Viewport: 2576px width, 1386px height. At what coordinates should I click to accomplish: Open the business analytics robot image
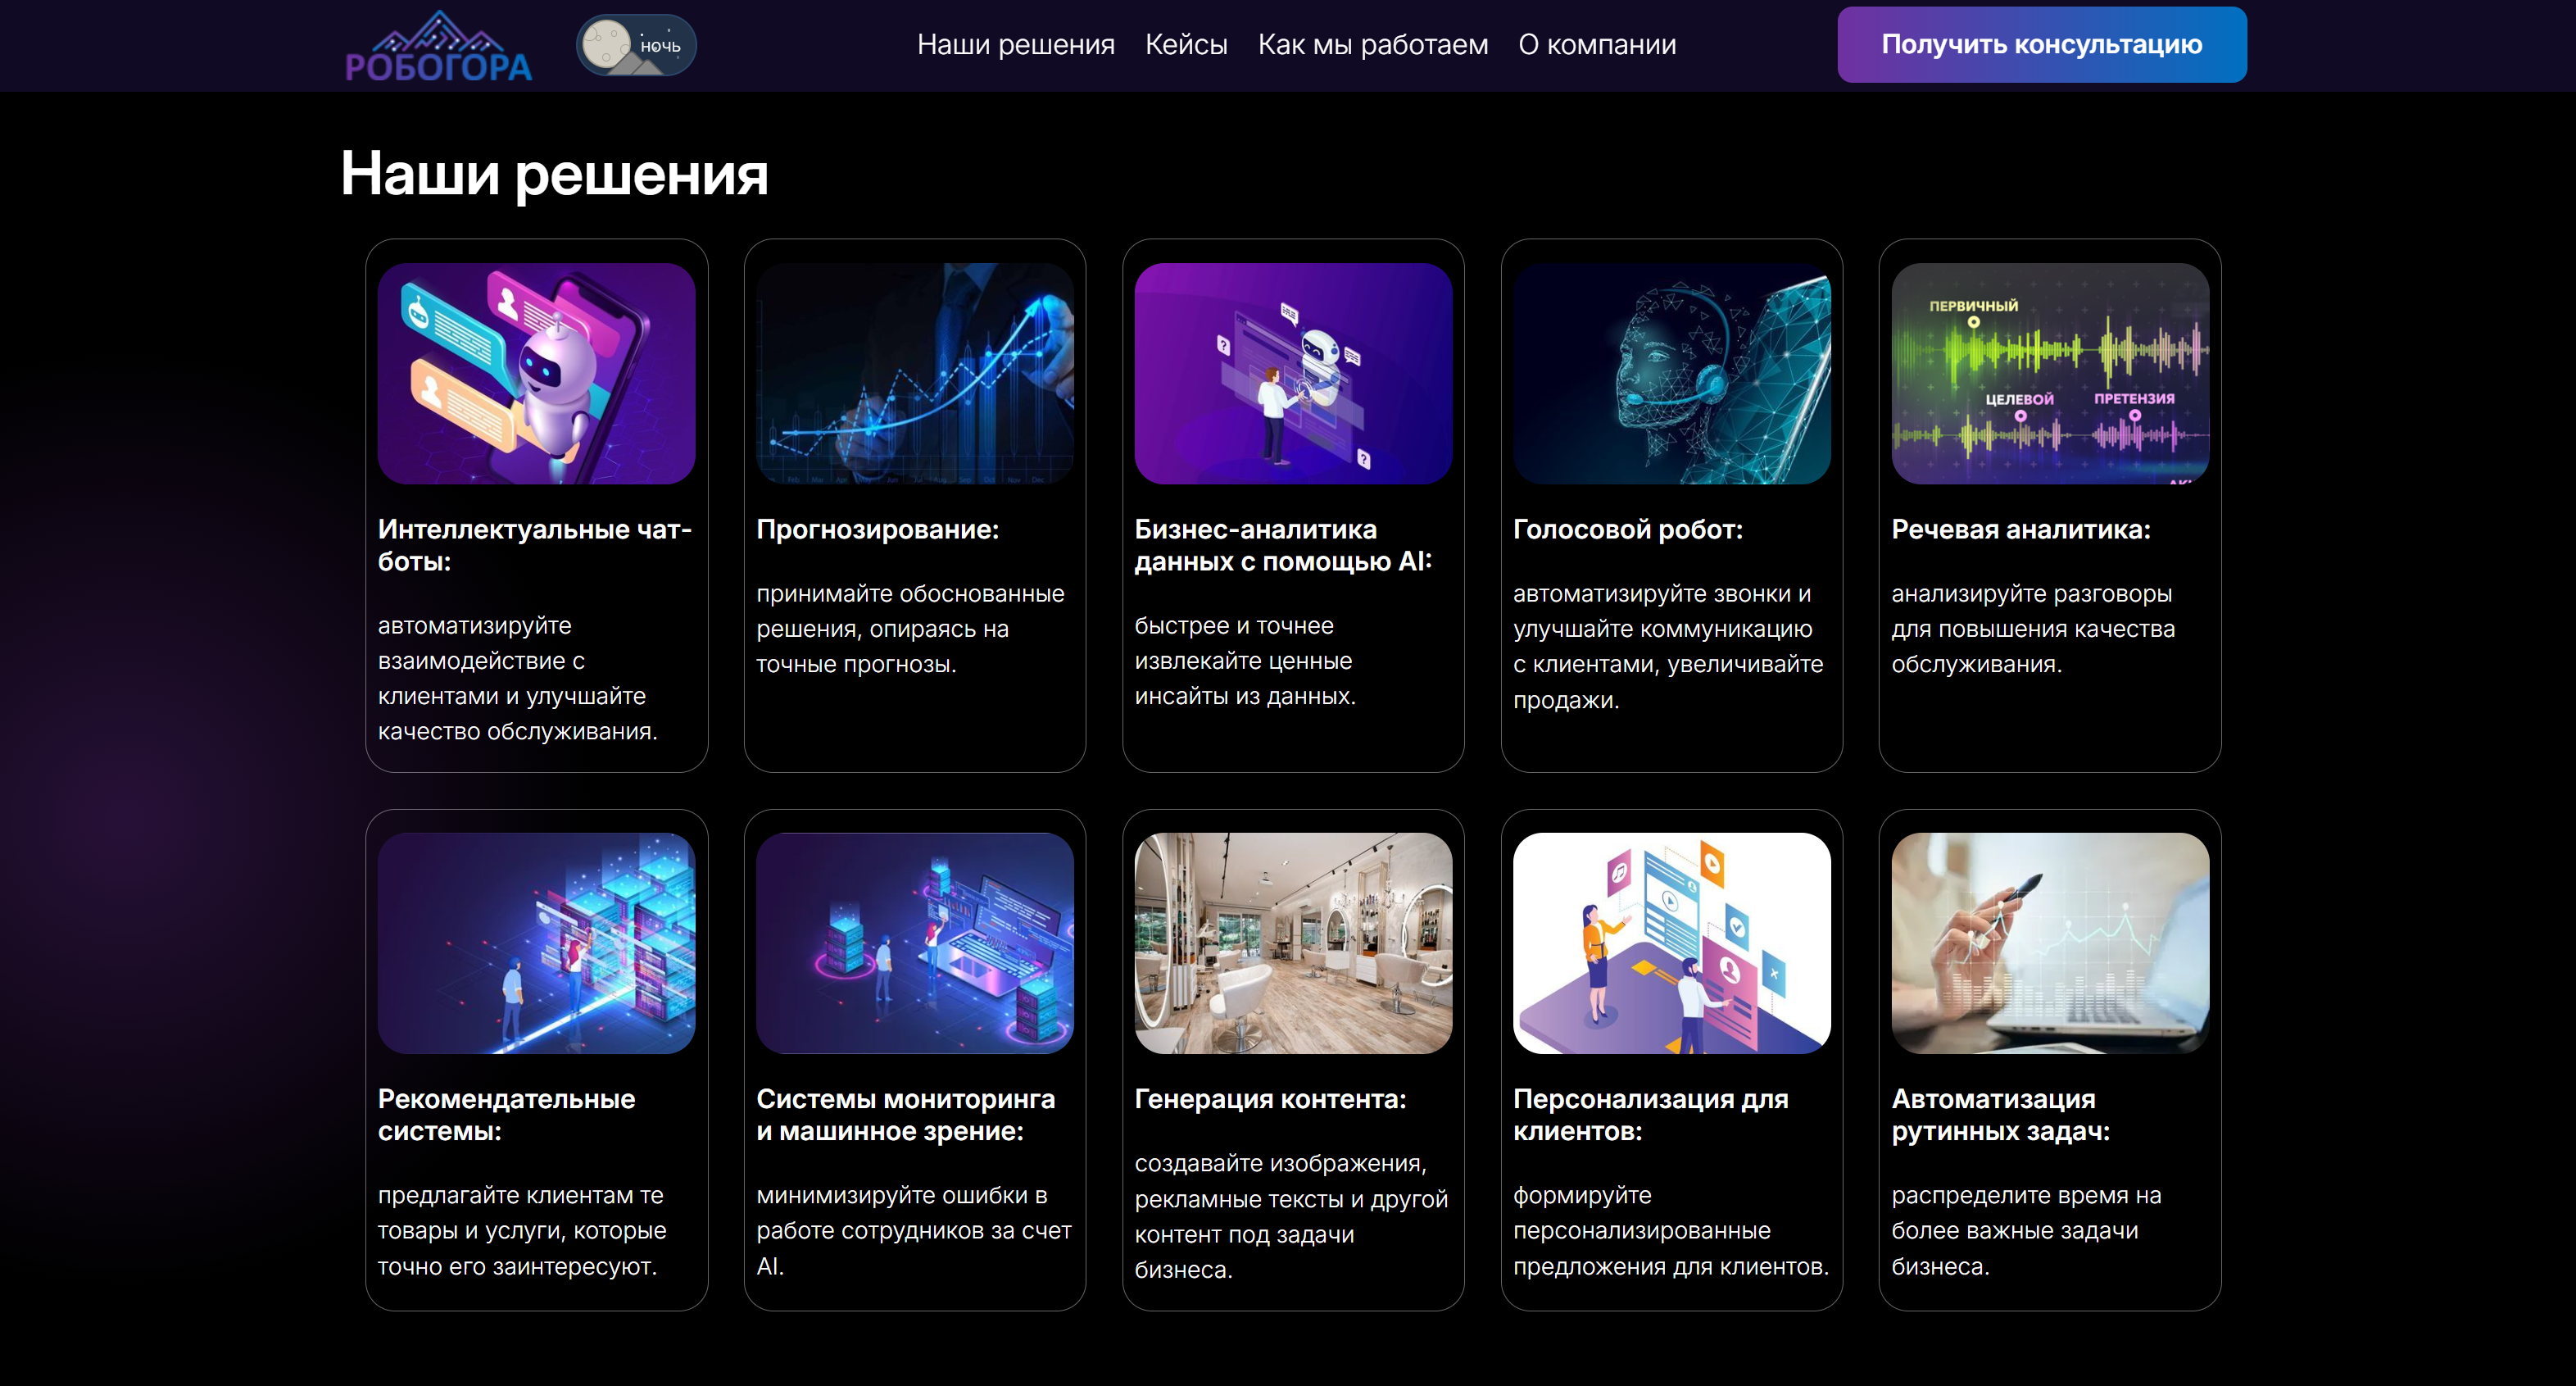point(1293,374)
